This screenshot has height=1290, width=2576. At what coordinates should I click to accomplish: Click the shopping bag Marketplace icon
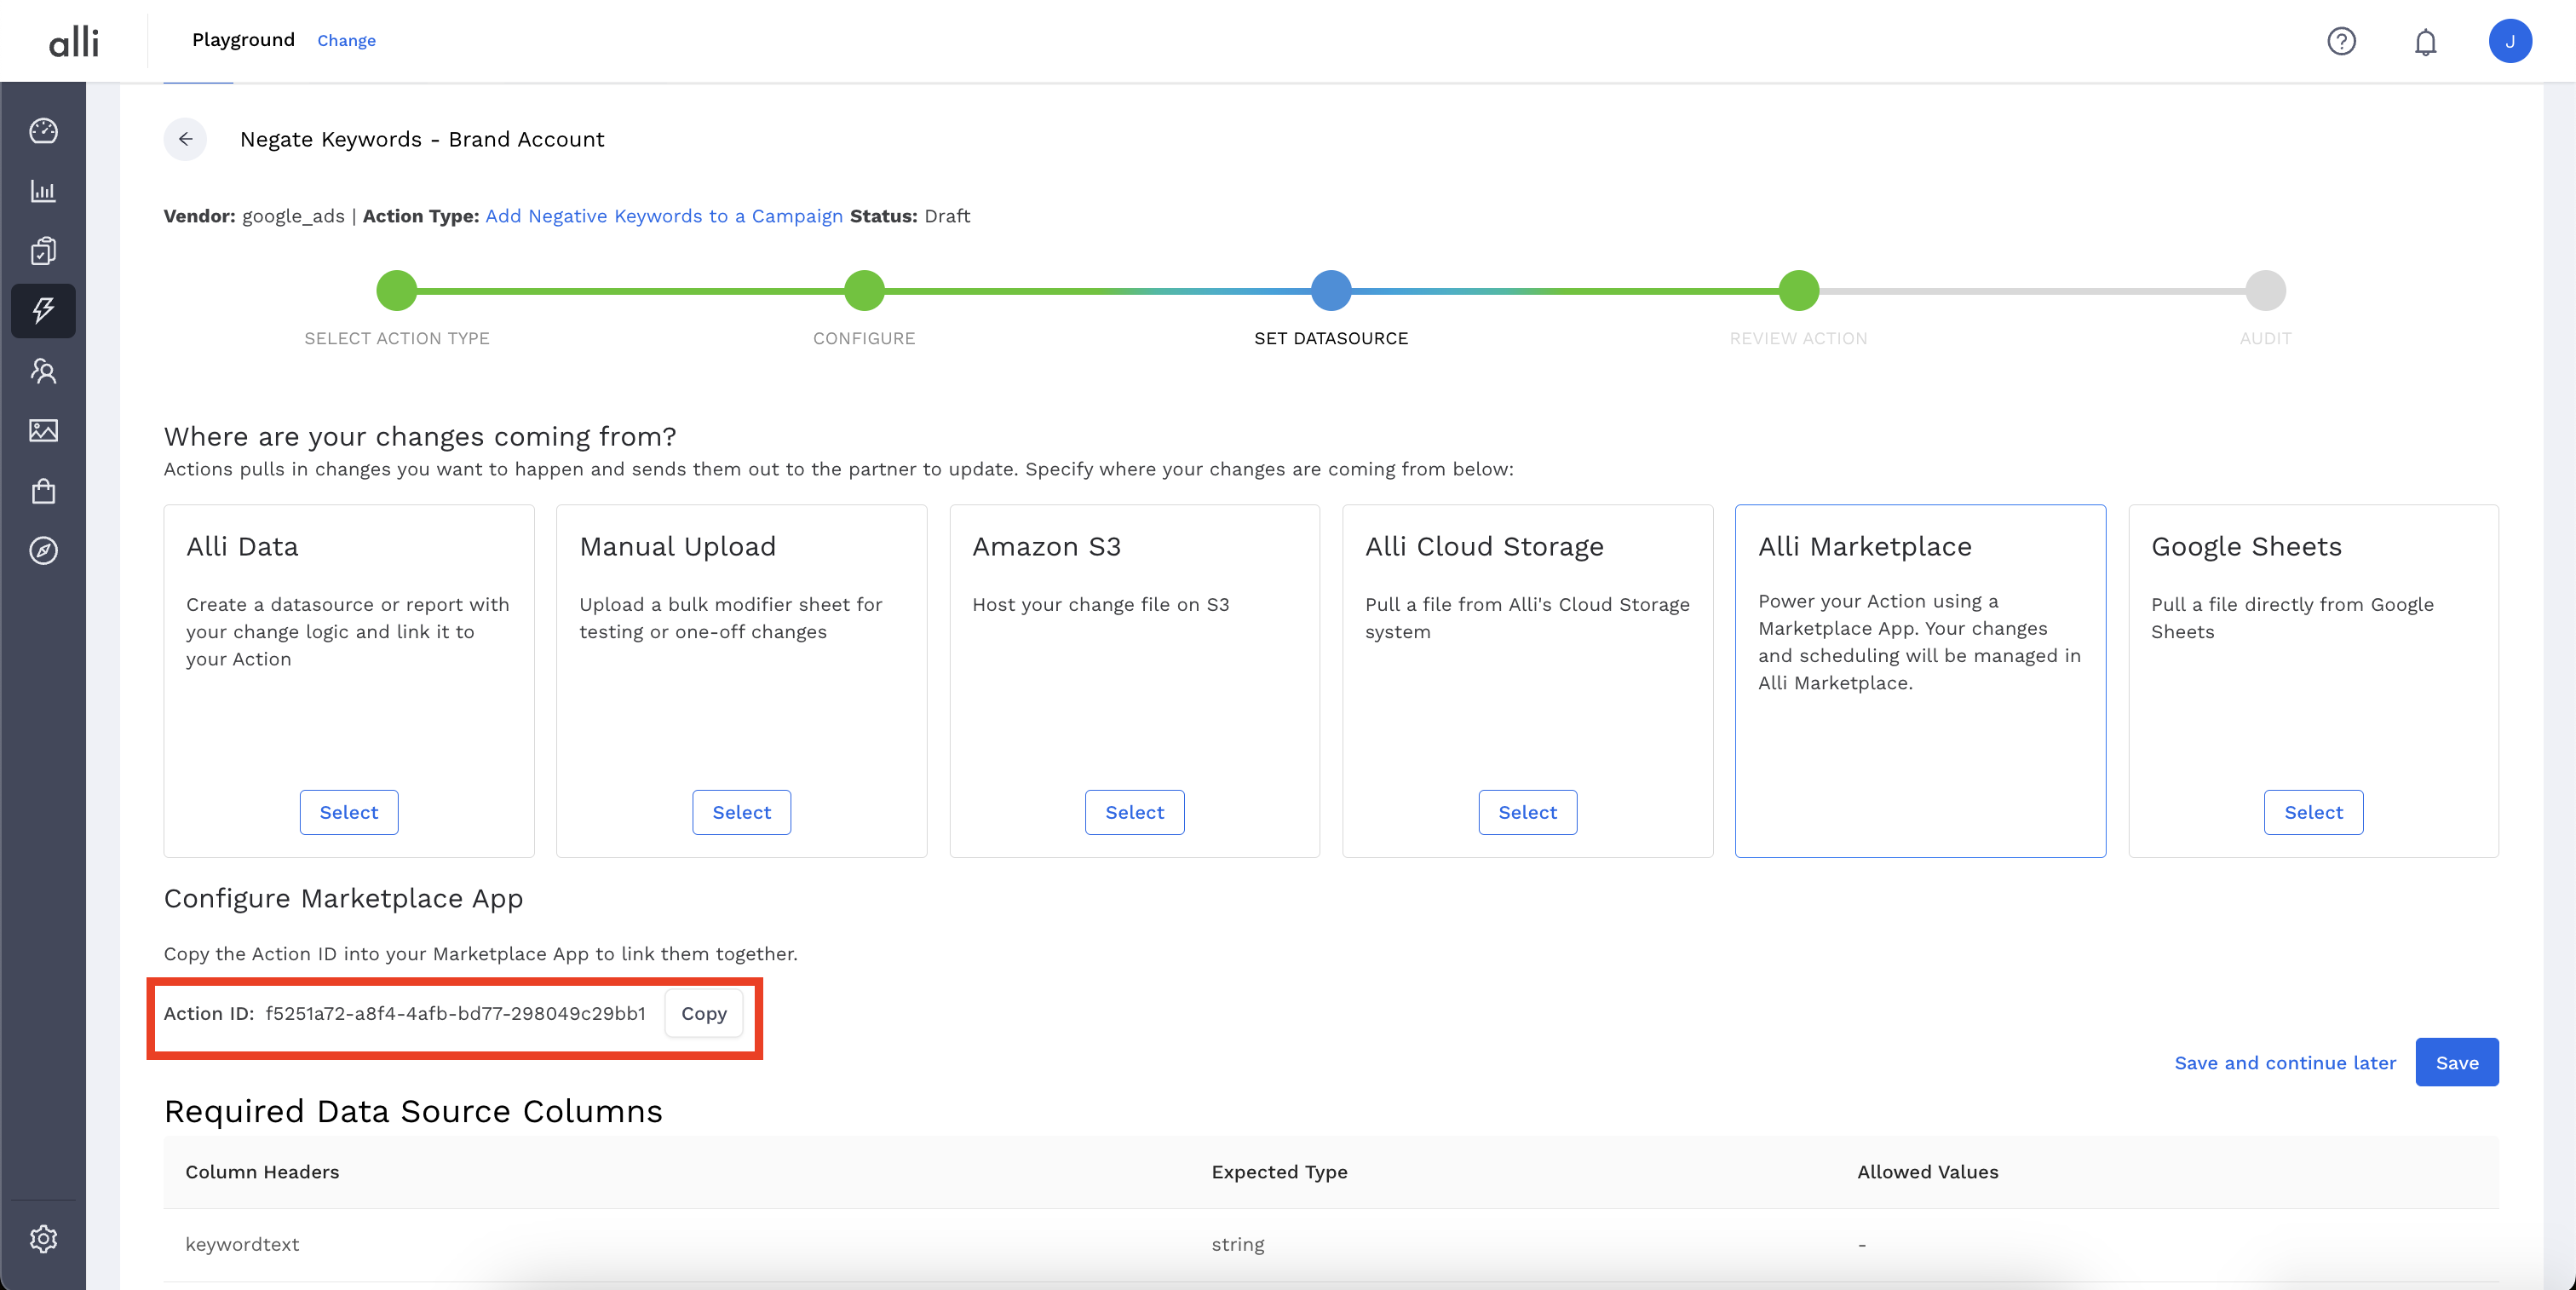coord(43,491)
